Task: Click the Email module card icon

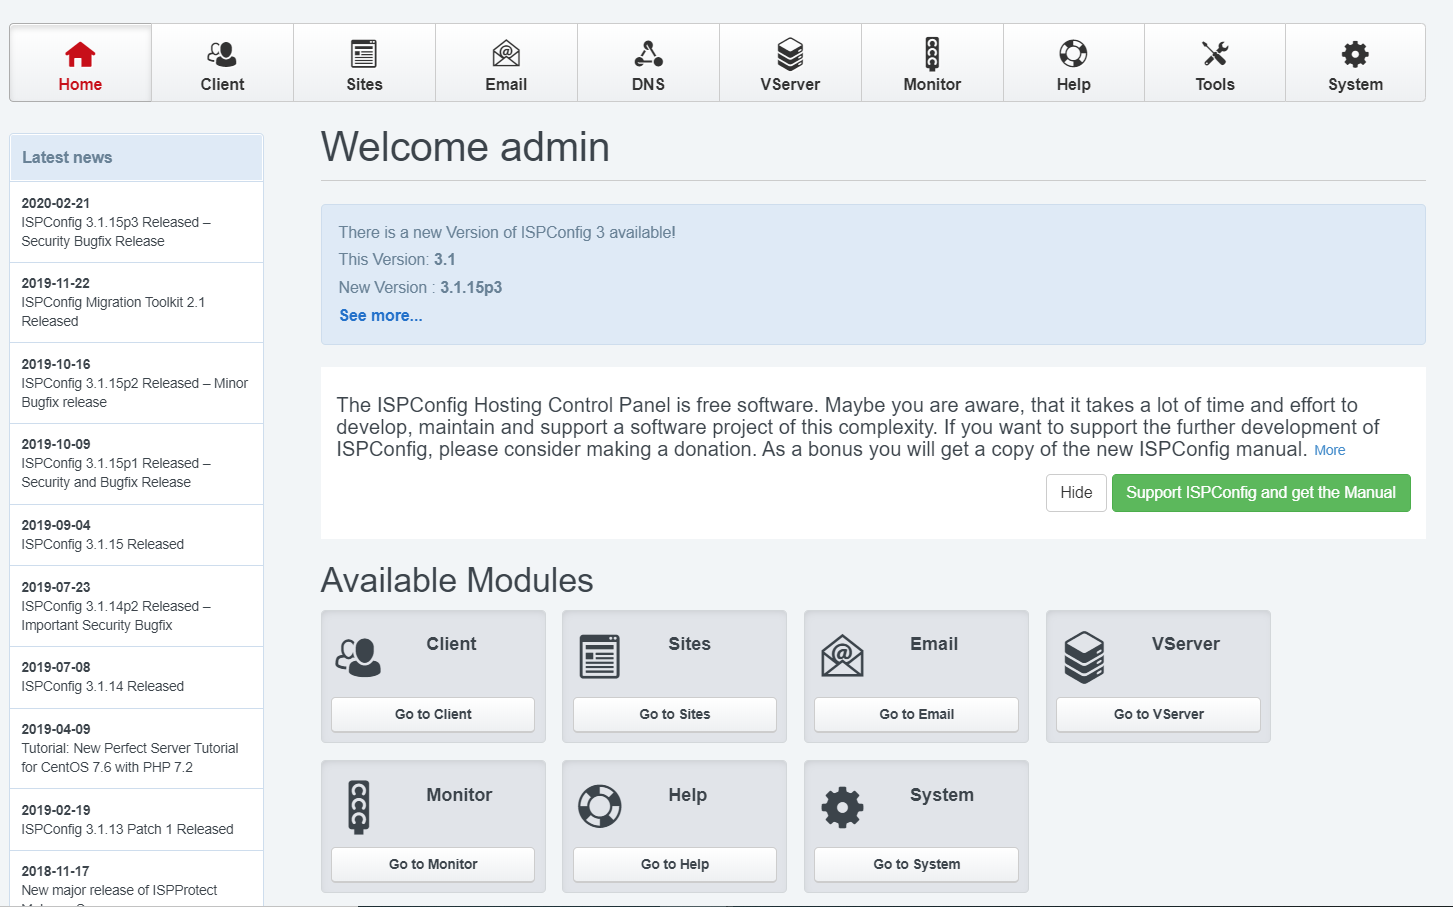Action: (842, 656)
